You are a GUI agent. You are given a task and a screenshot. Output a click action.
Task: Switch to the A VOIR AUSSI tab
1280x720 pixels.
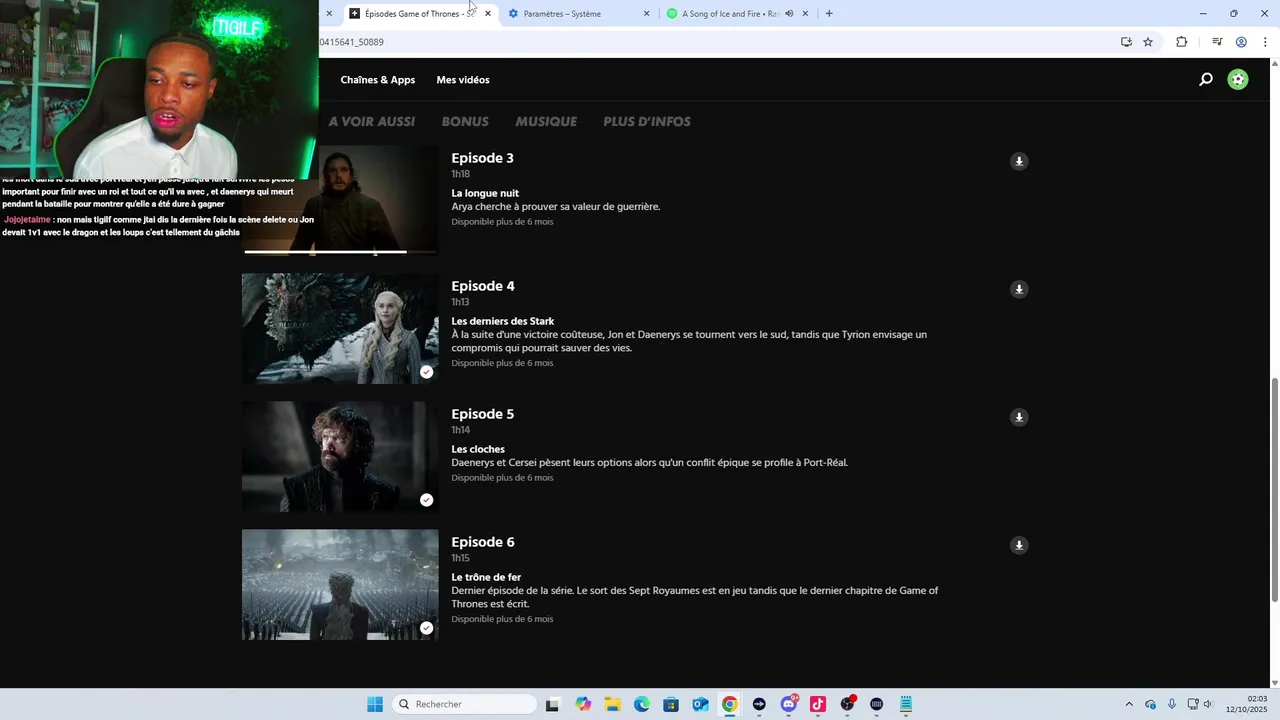pos(372,121)
